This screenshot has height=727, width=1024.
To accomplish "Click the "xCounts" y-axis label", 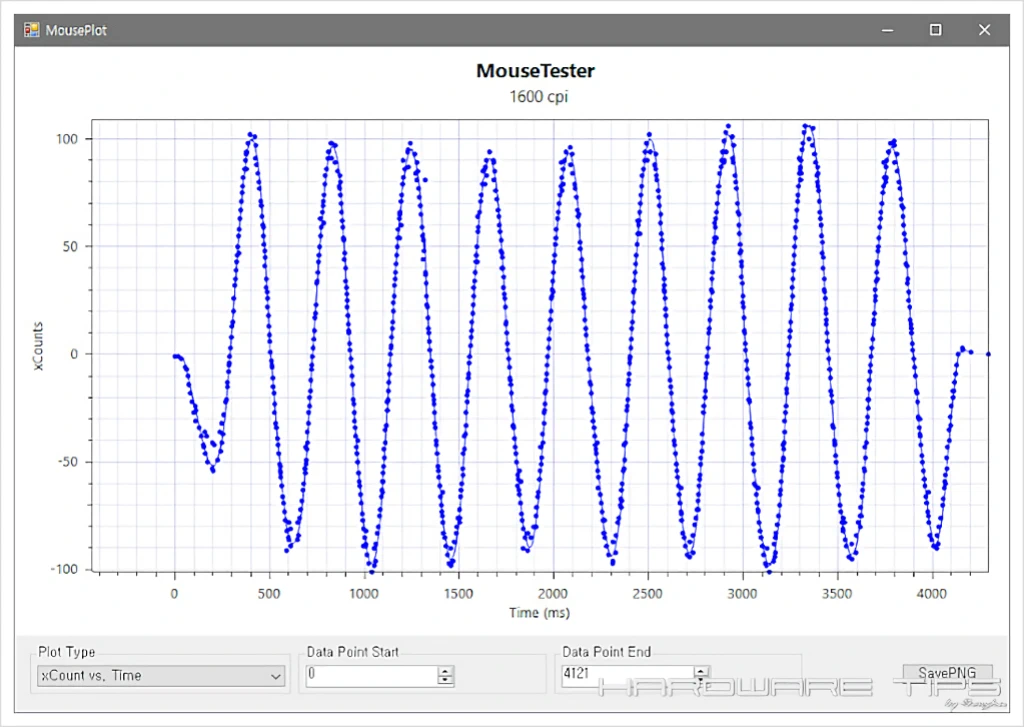I will click(x=38, y=346).
